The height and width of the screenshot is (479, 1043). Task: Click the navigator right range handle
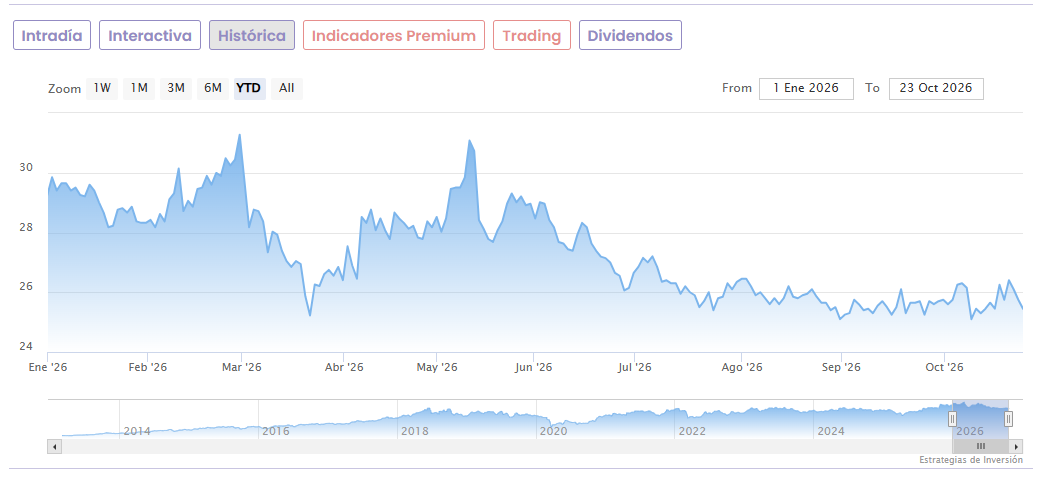[x=1008, y=418]
